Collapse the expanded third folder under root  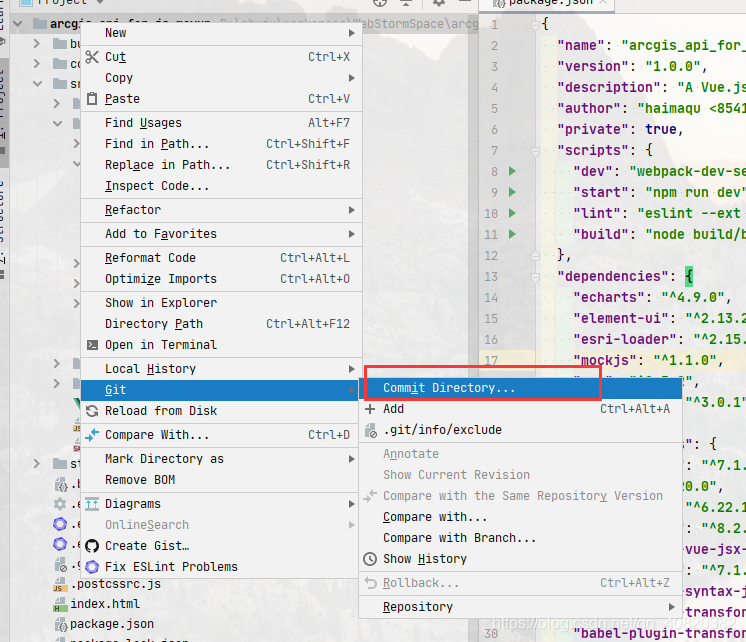[x=38, y=84]
